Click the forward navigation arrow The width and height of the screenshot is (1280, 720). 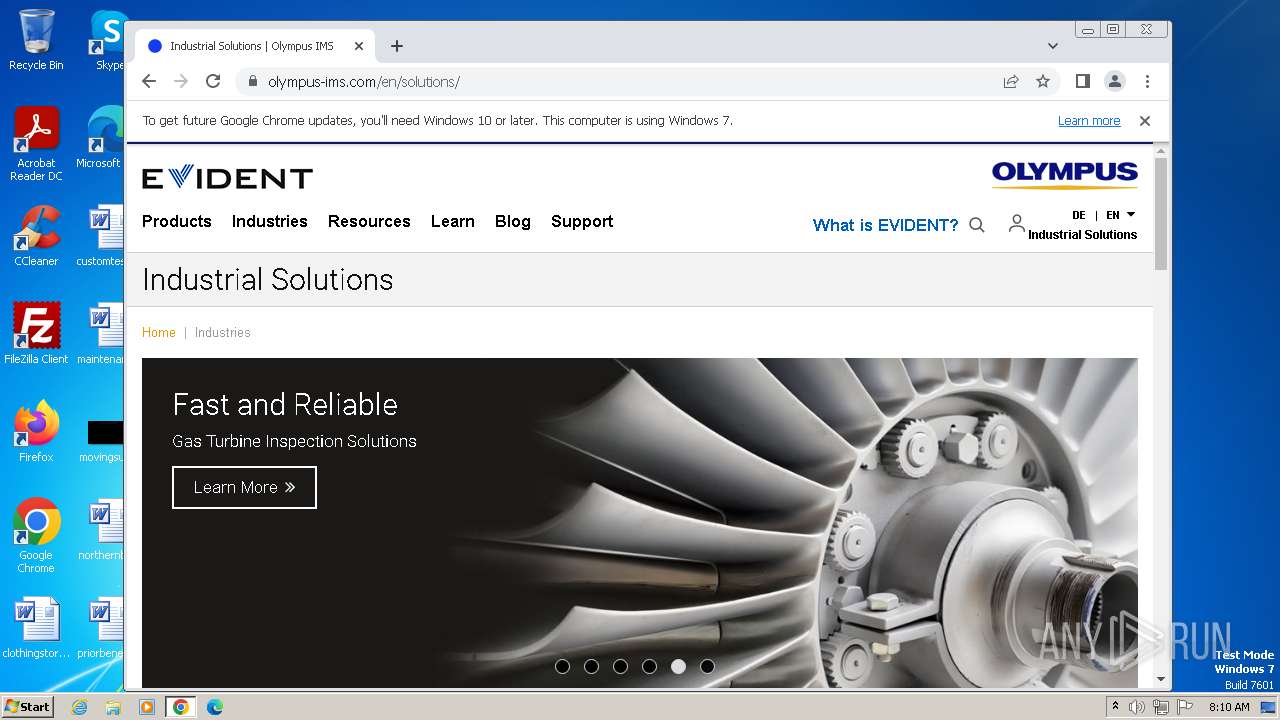click(181, 81)
